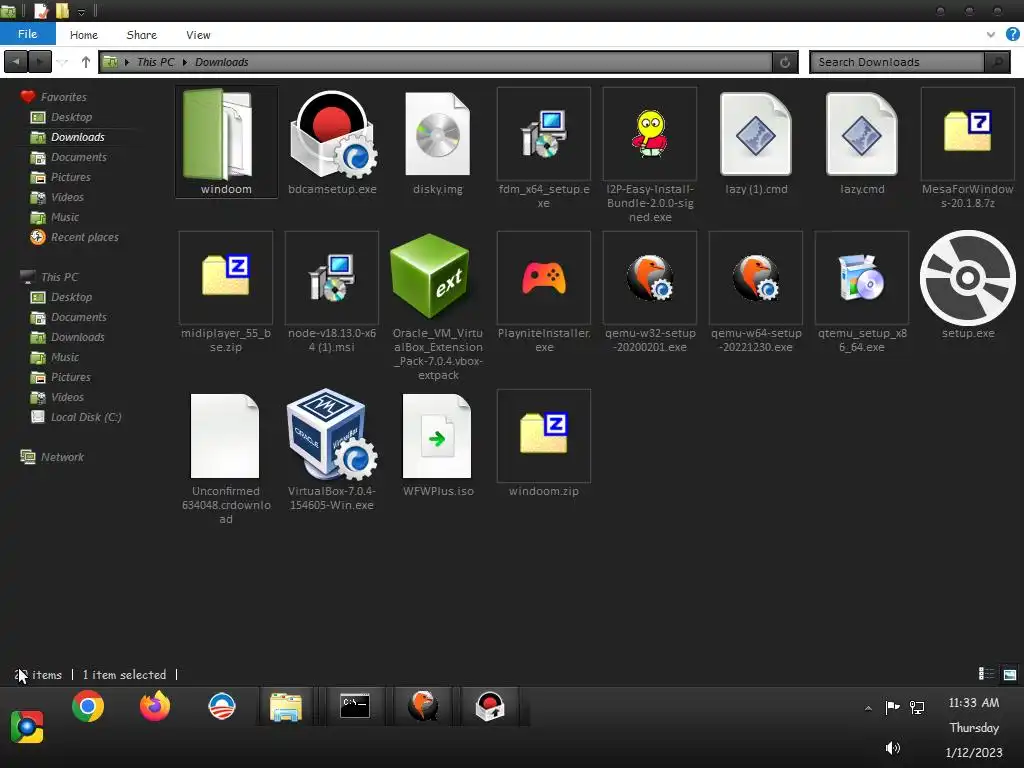Select the lazy.cmd script file

click(861, 135)
